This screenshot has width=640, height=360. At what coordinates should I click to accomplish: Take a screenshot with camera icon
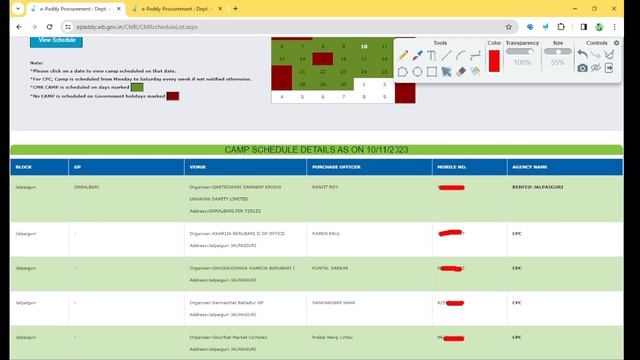coord(582,68)
